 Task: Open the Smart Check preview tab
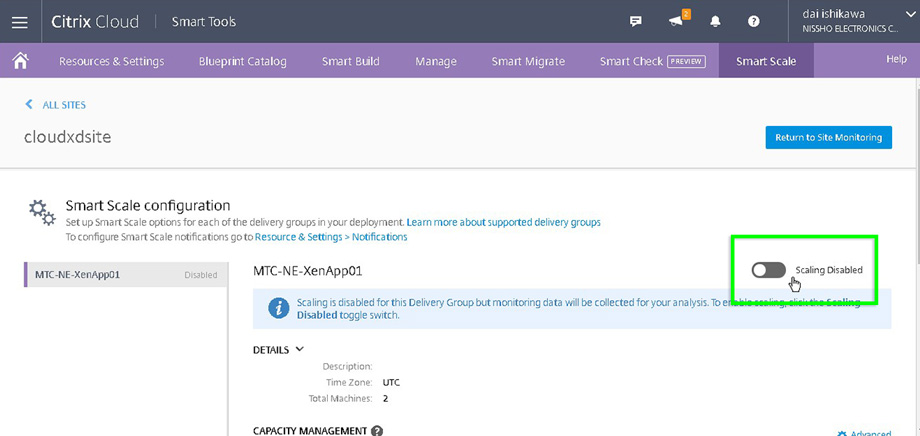(652, 61)
